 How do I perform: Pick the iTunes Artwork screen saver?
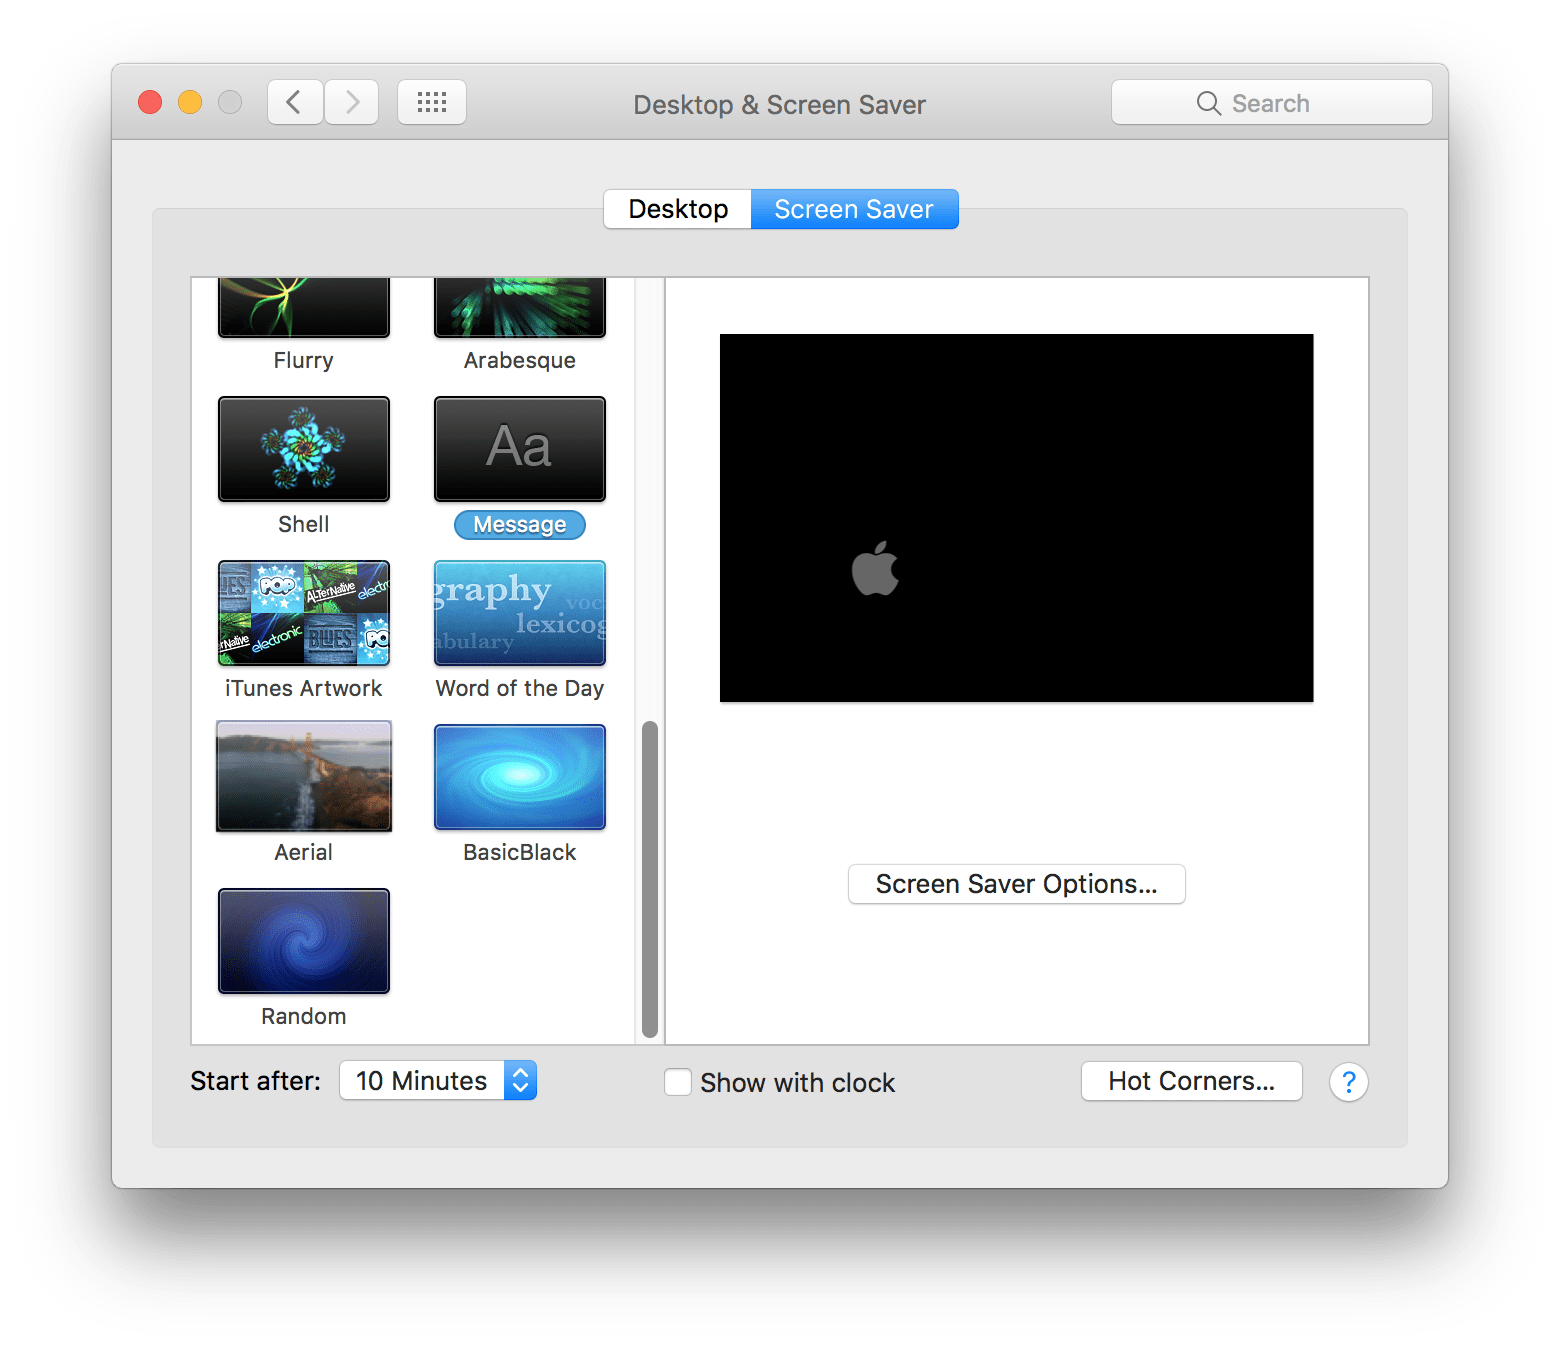(x=303, y=613)
